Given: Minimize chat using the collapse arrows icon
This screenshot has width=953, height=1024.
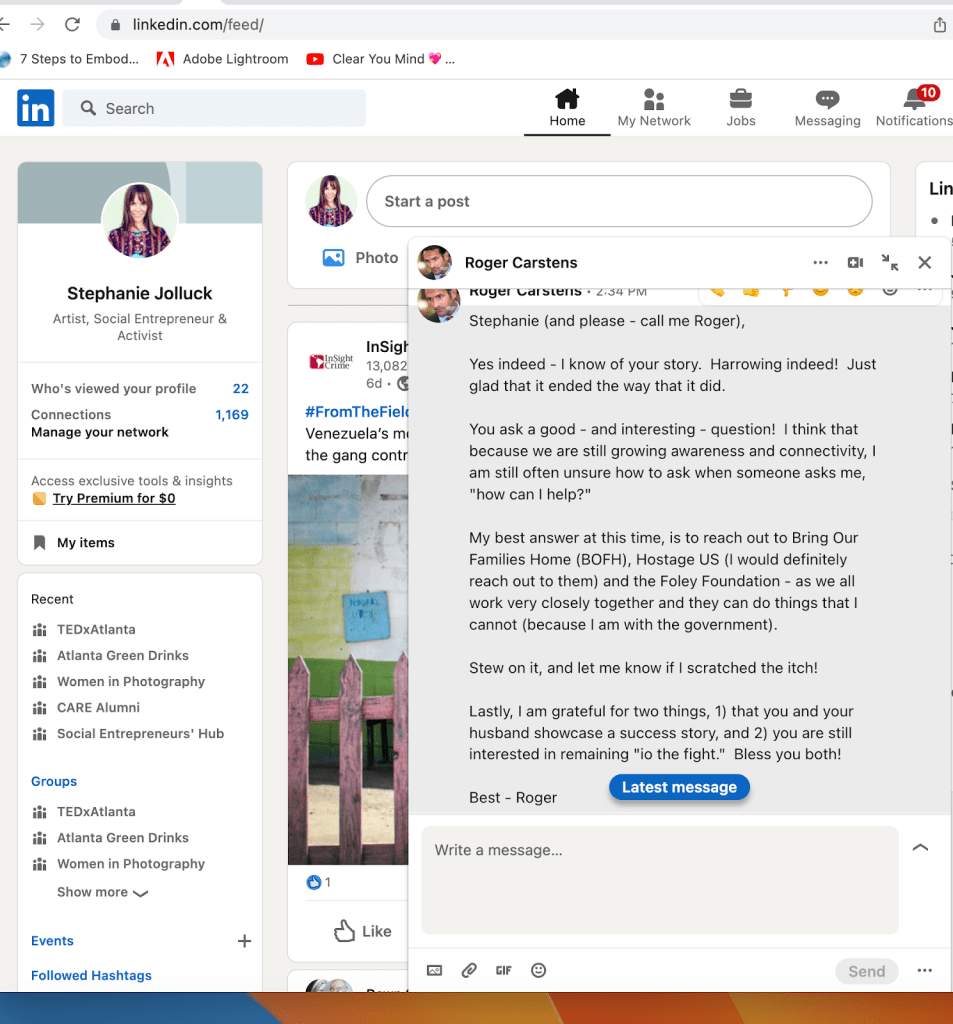Looking at the screenshot, I should click(889, 263).
